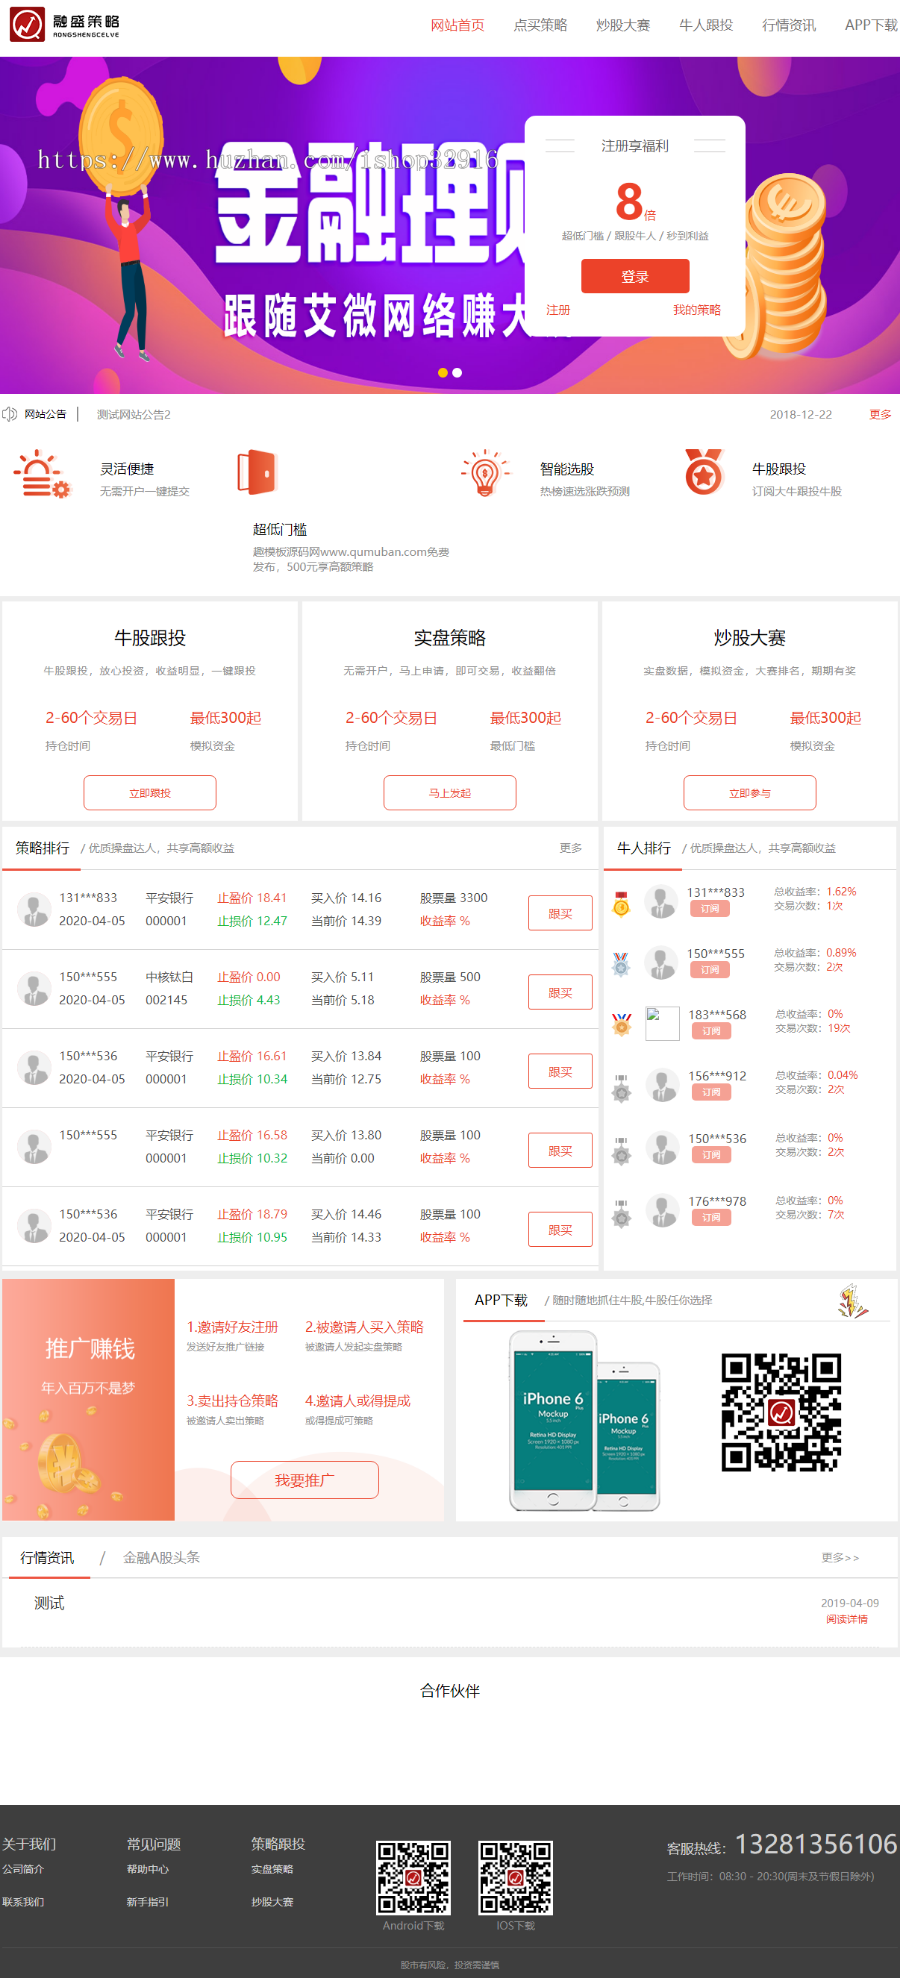This screenshot has height=1978, width=900.
Task: Click the 立即参与 button
Action: tap(750, 793)
